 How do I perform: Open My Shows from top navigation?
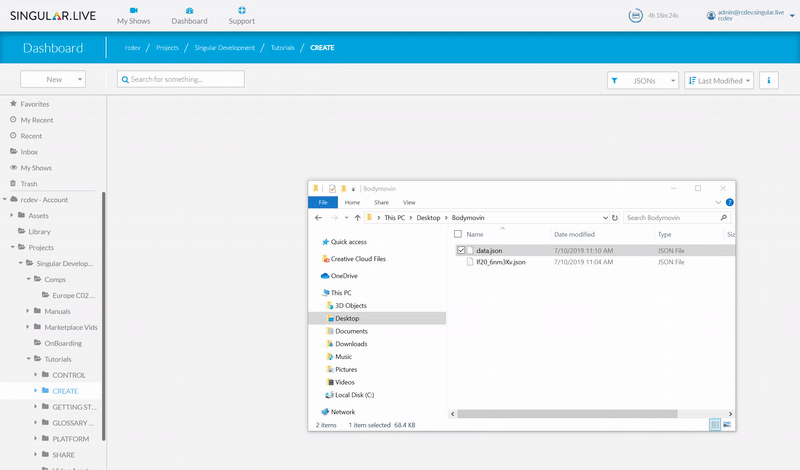click(x=133, y=16)
